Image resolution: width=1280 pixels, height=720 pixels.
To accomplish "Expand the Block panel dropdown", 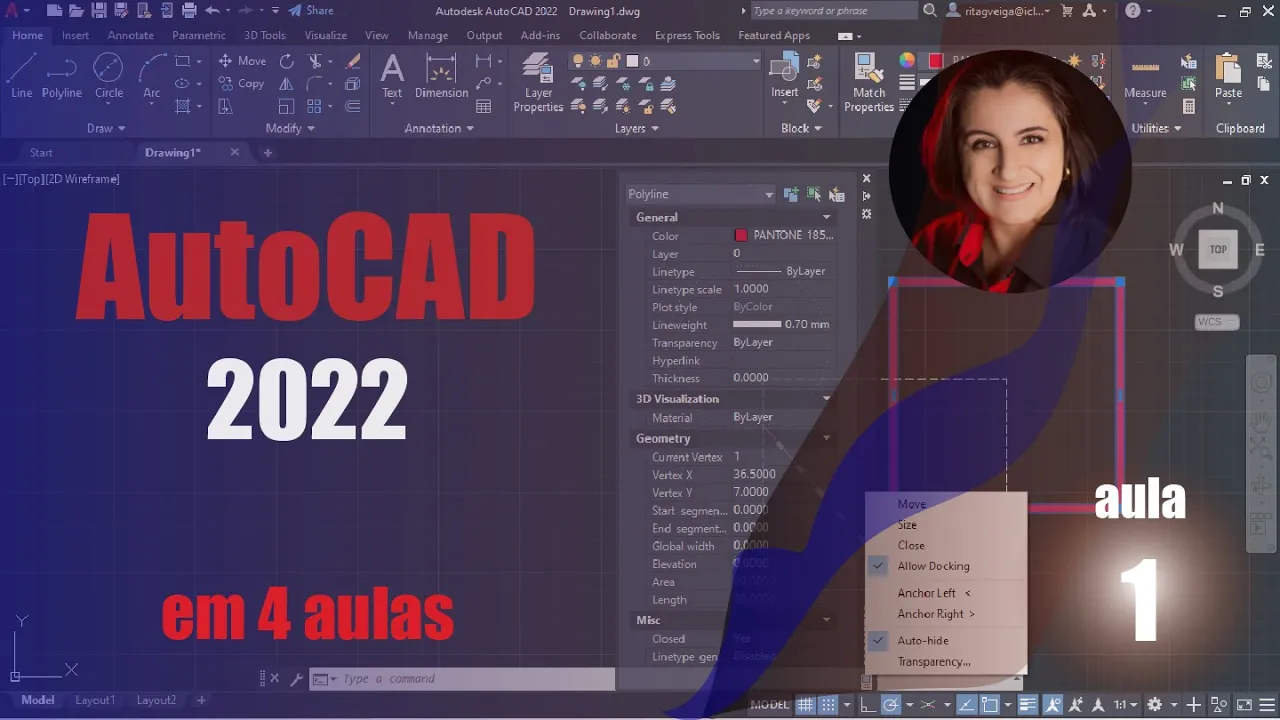I will [801, 128].
